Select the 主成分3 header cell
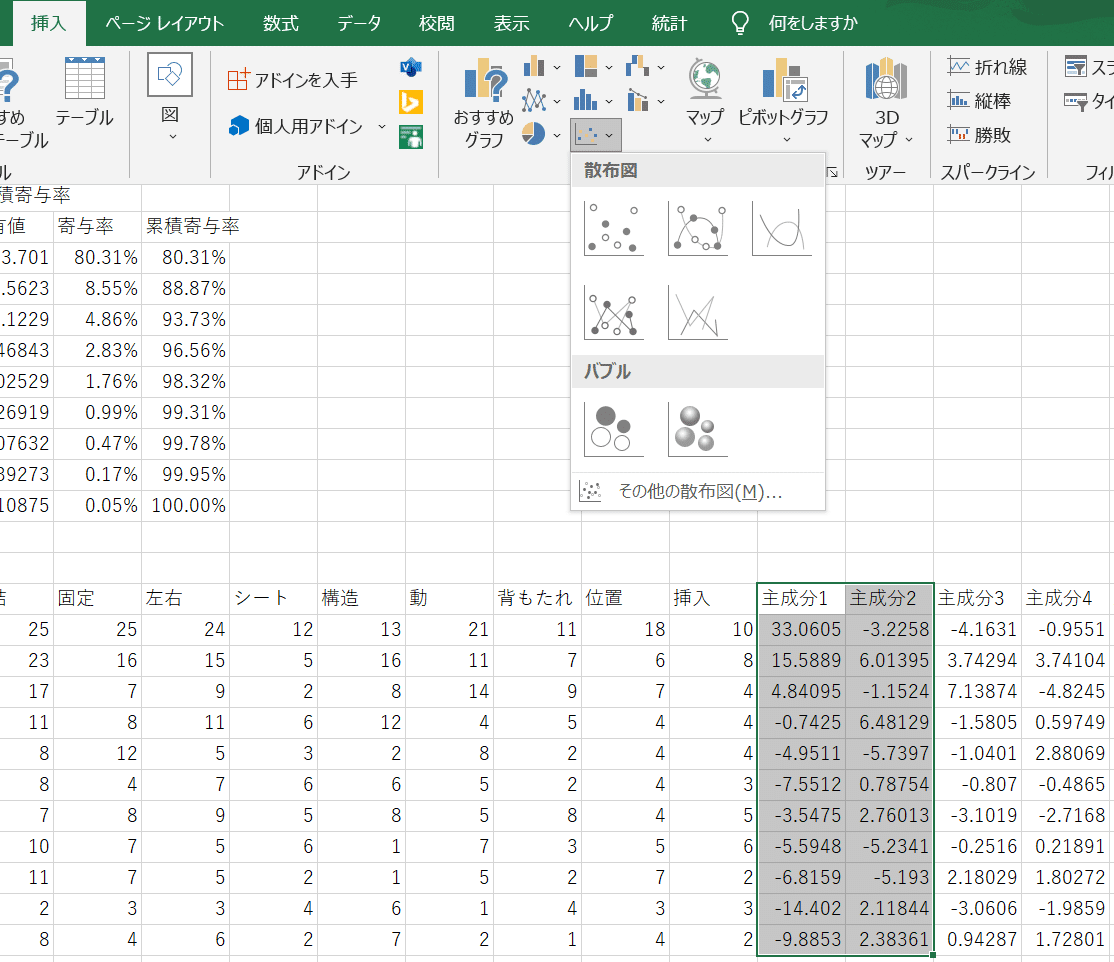 pos(978,598)
